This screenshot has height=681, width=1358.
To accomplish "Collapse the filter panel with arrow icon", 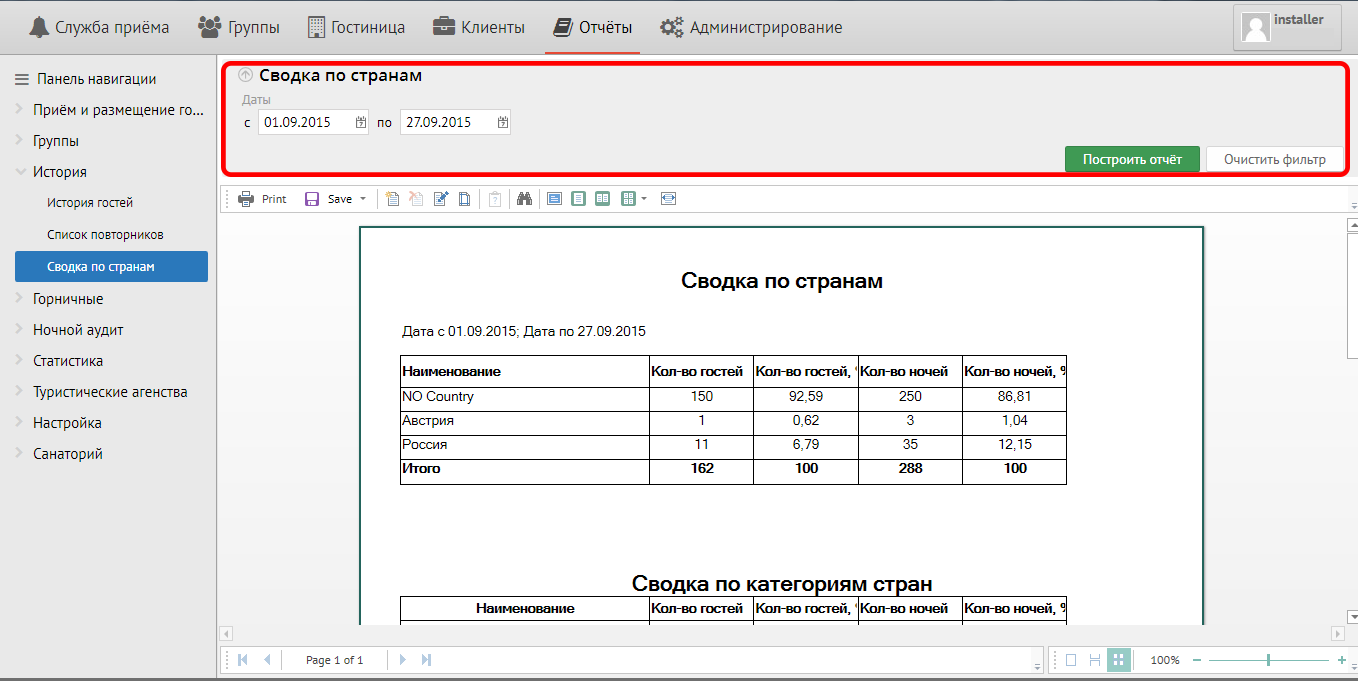I will pyautogui.click(x=246, y=75).
